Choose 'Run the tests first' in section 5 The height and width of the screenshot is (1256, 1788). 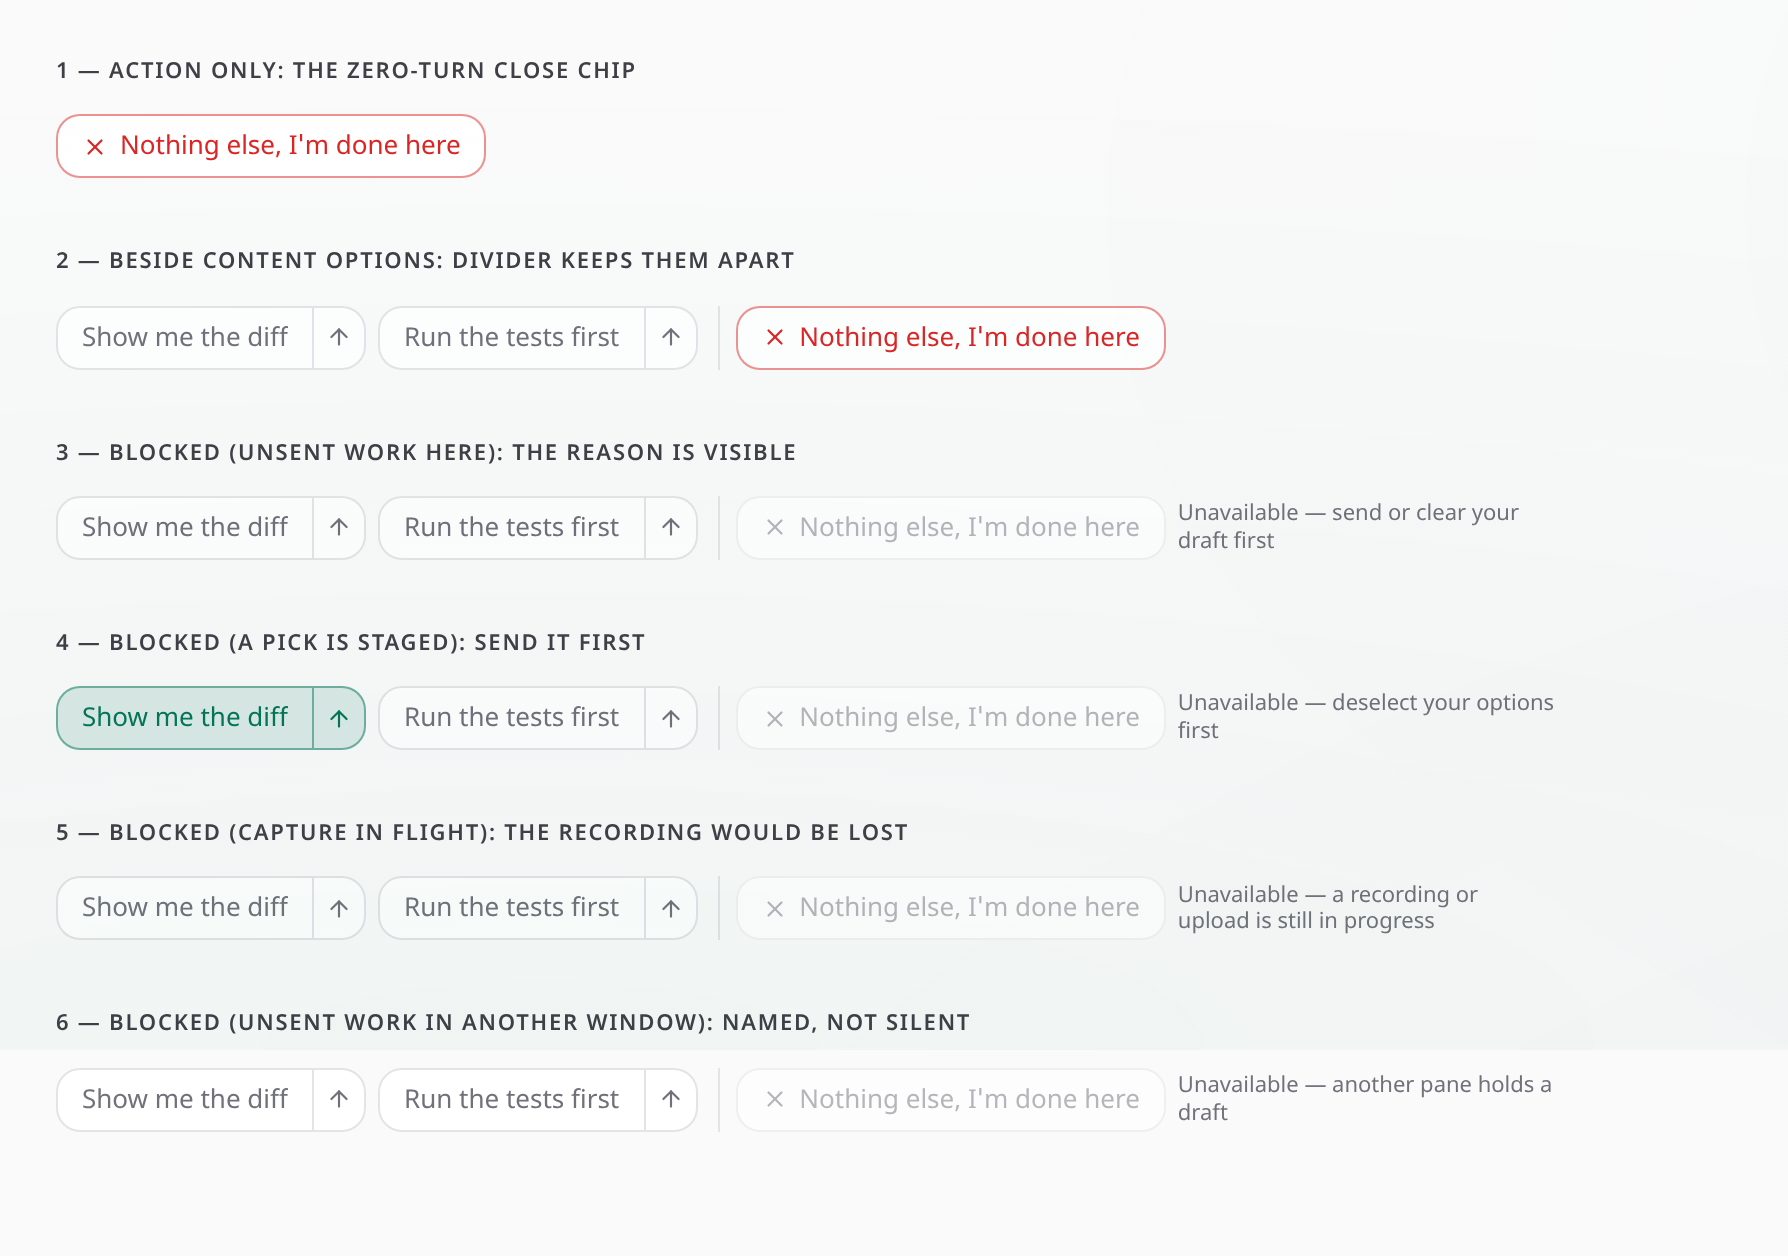click(x=512, y=908)
